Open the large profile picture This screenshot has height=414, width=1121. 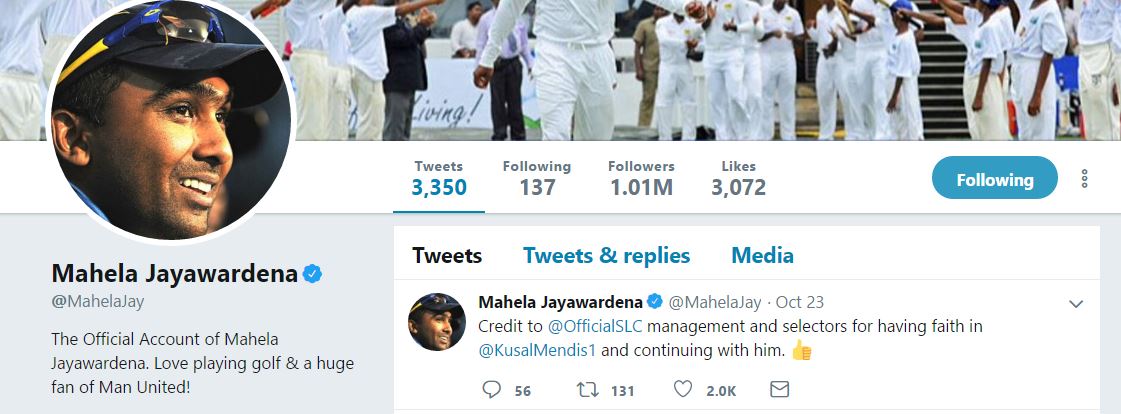click(x=170, y=118)
